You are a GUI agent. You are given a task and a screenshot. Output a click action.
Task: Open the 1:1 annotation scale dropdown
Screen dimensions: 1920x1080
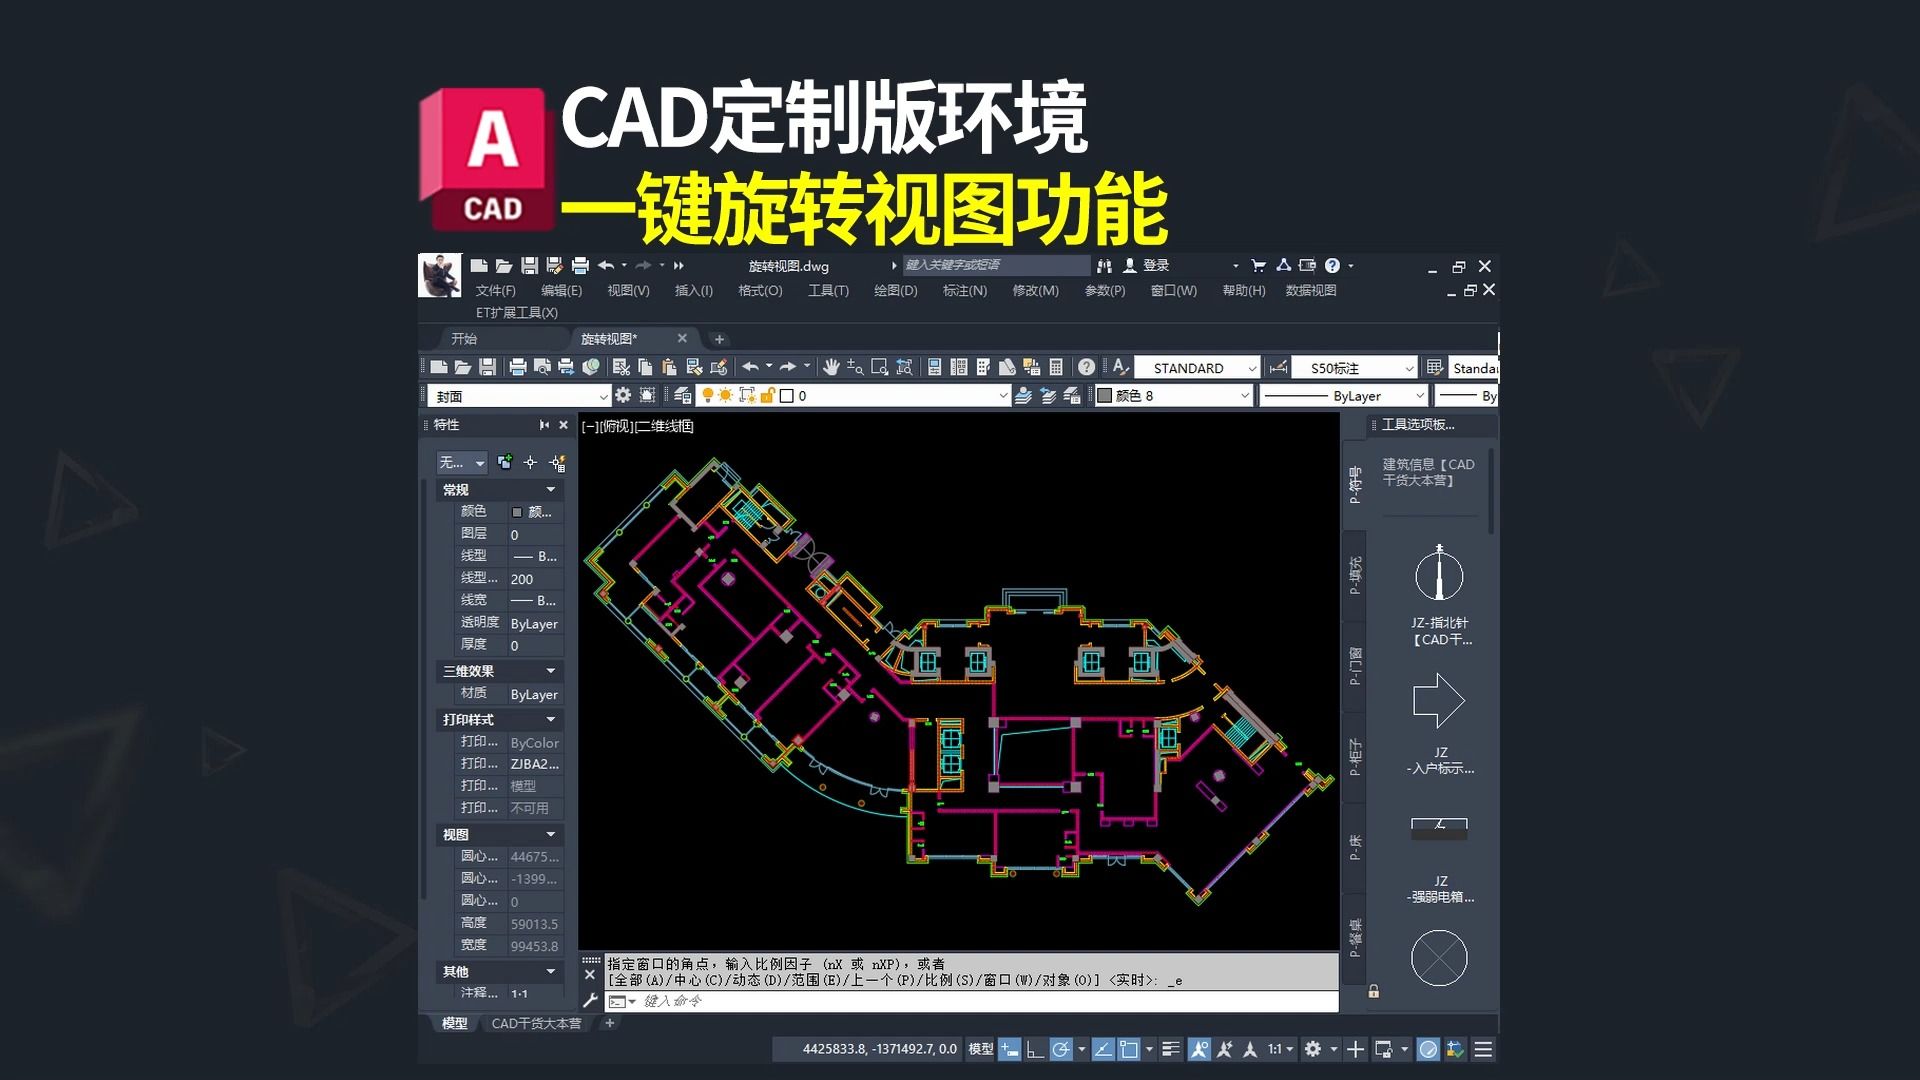click(x=1281, y=1049)
